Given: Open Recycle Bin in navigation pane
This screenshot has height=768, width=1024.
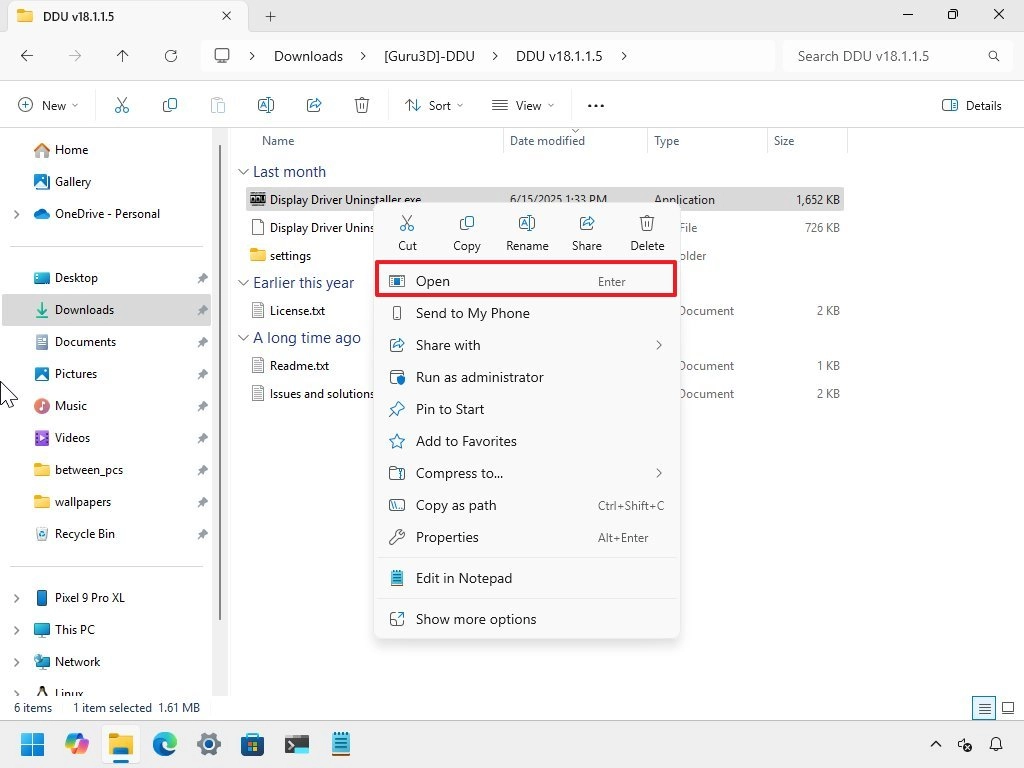Looking at the screenshot, I should [x=107, y=534].
